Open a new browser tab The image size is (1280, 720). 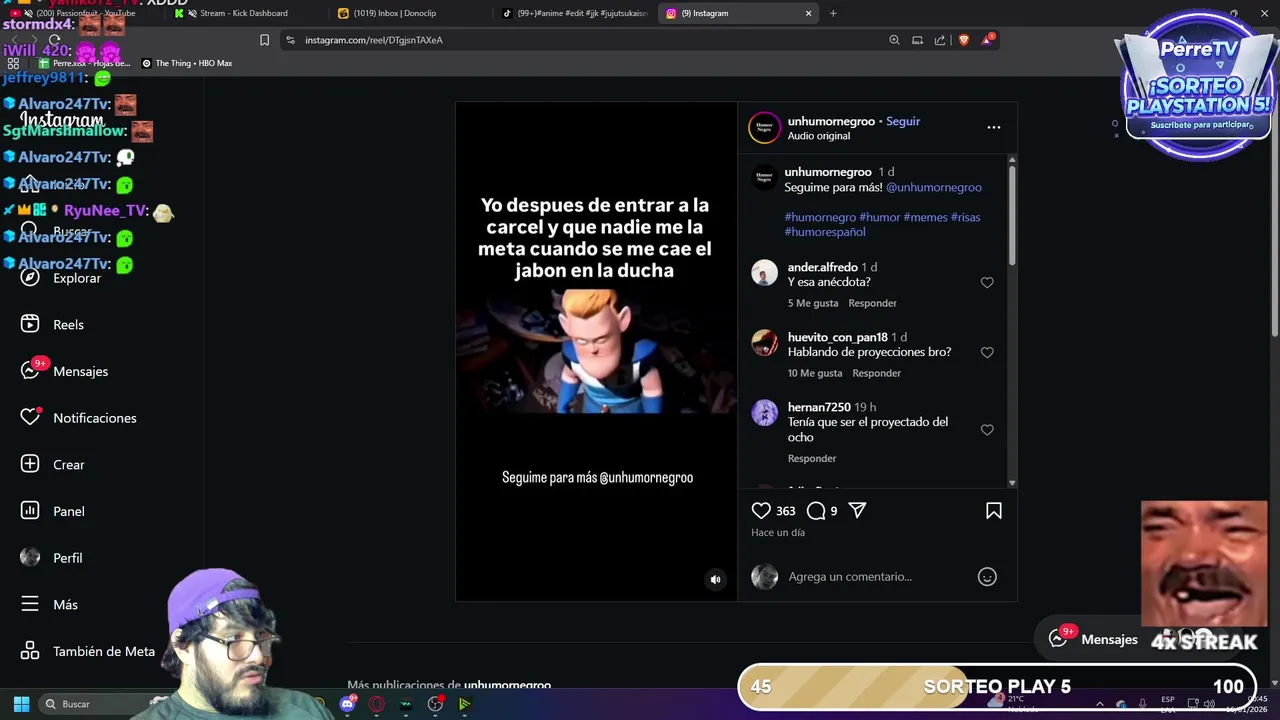point(833,13)
